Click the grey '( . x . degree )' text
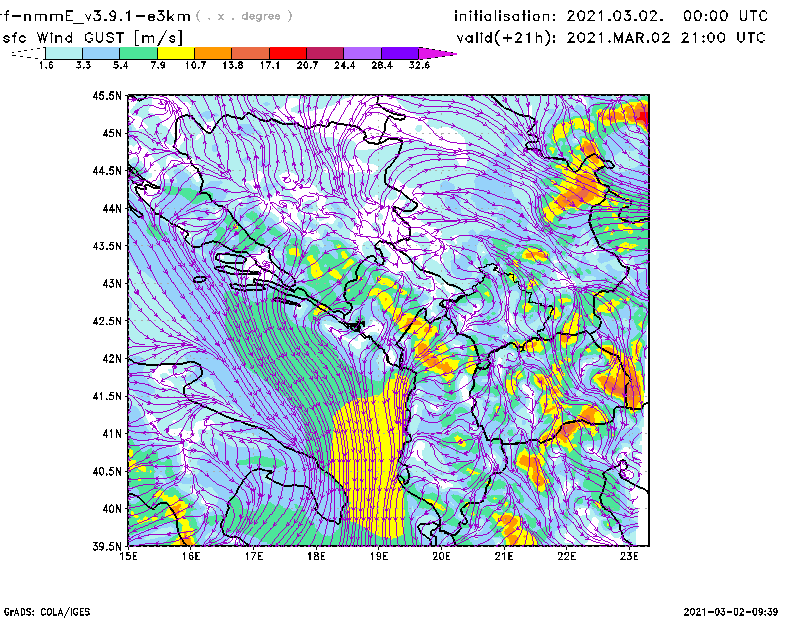This screenshot has width=800, height=618. [x=244, y=16]
